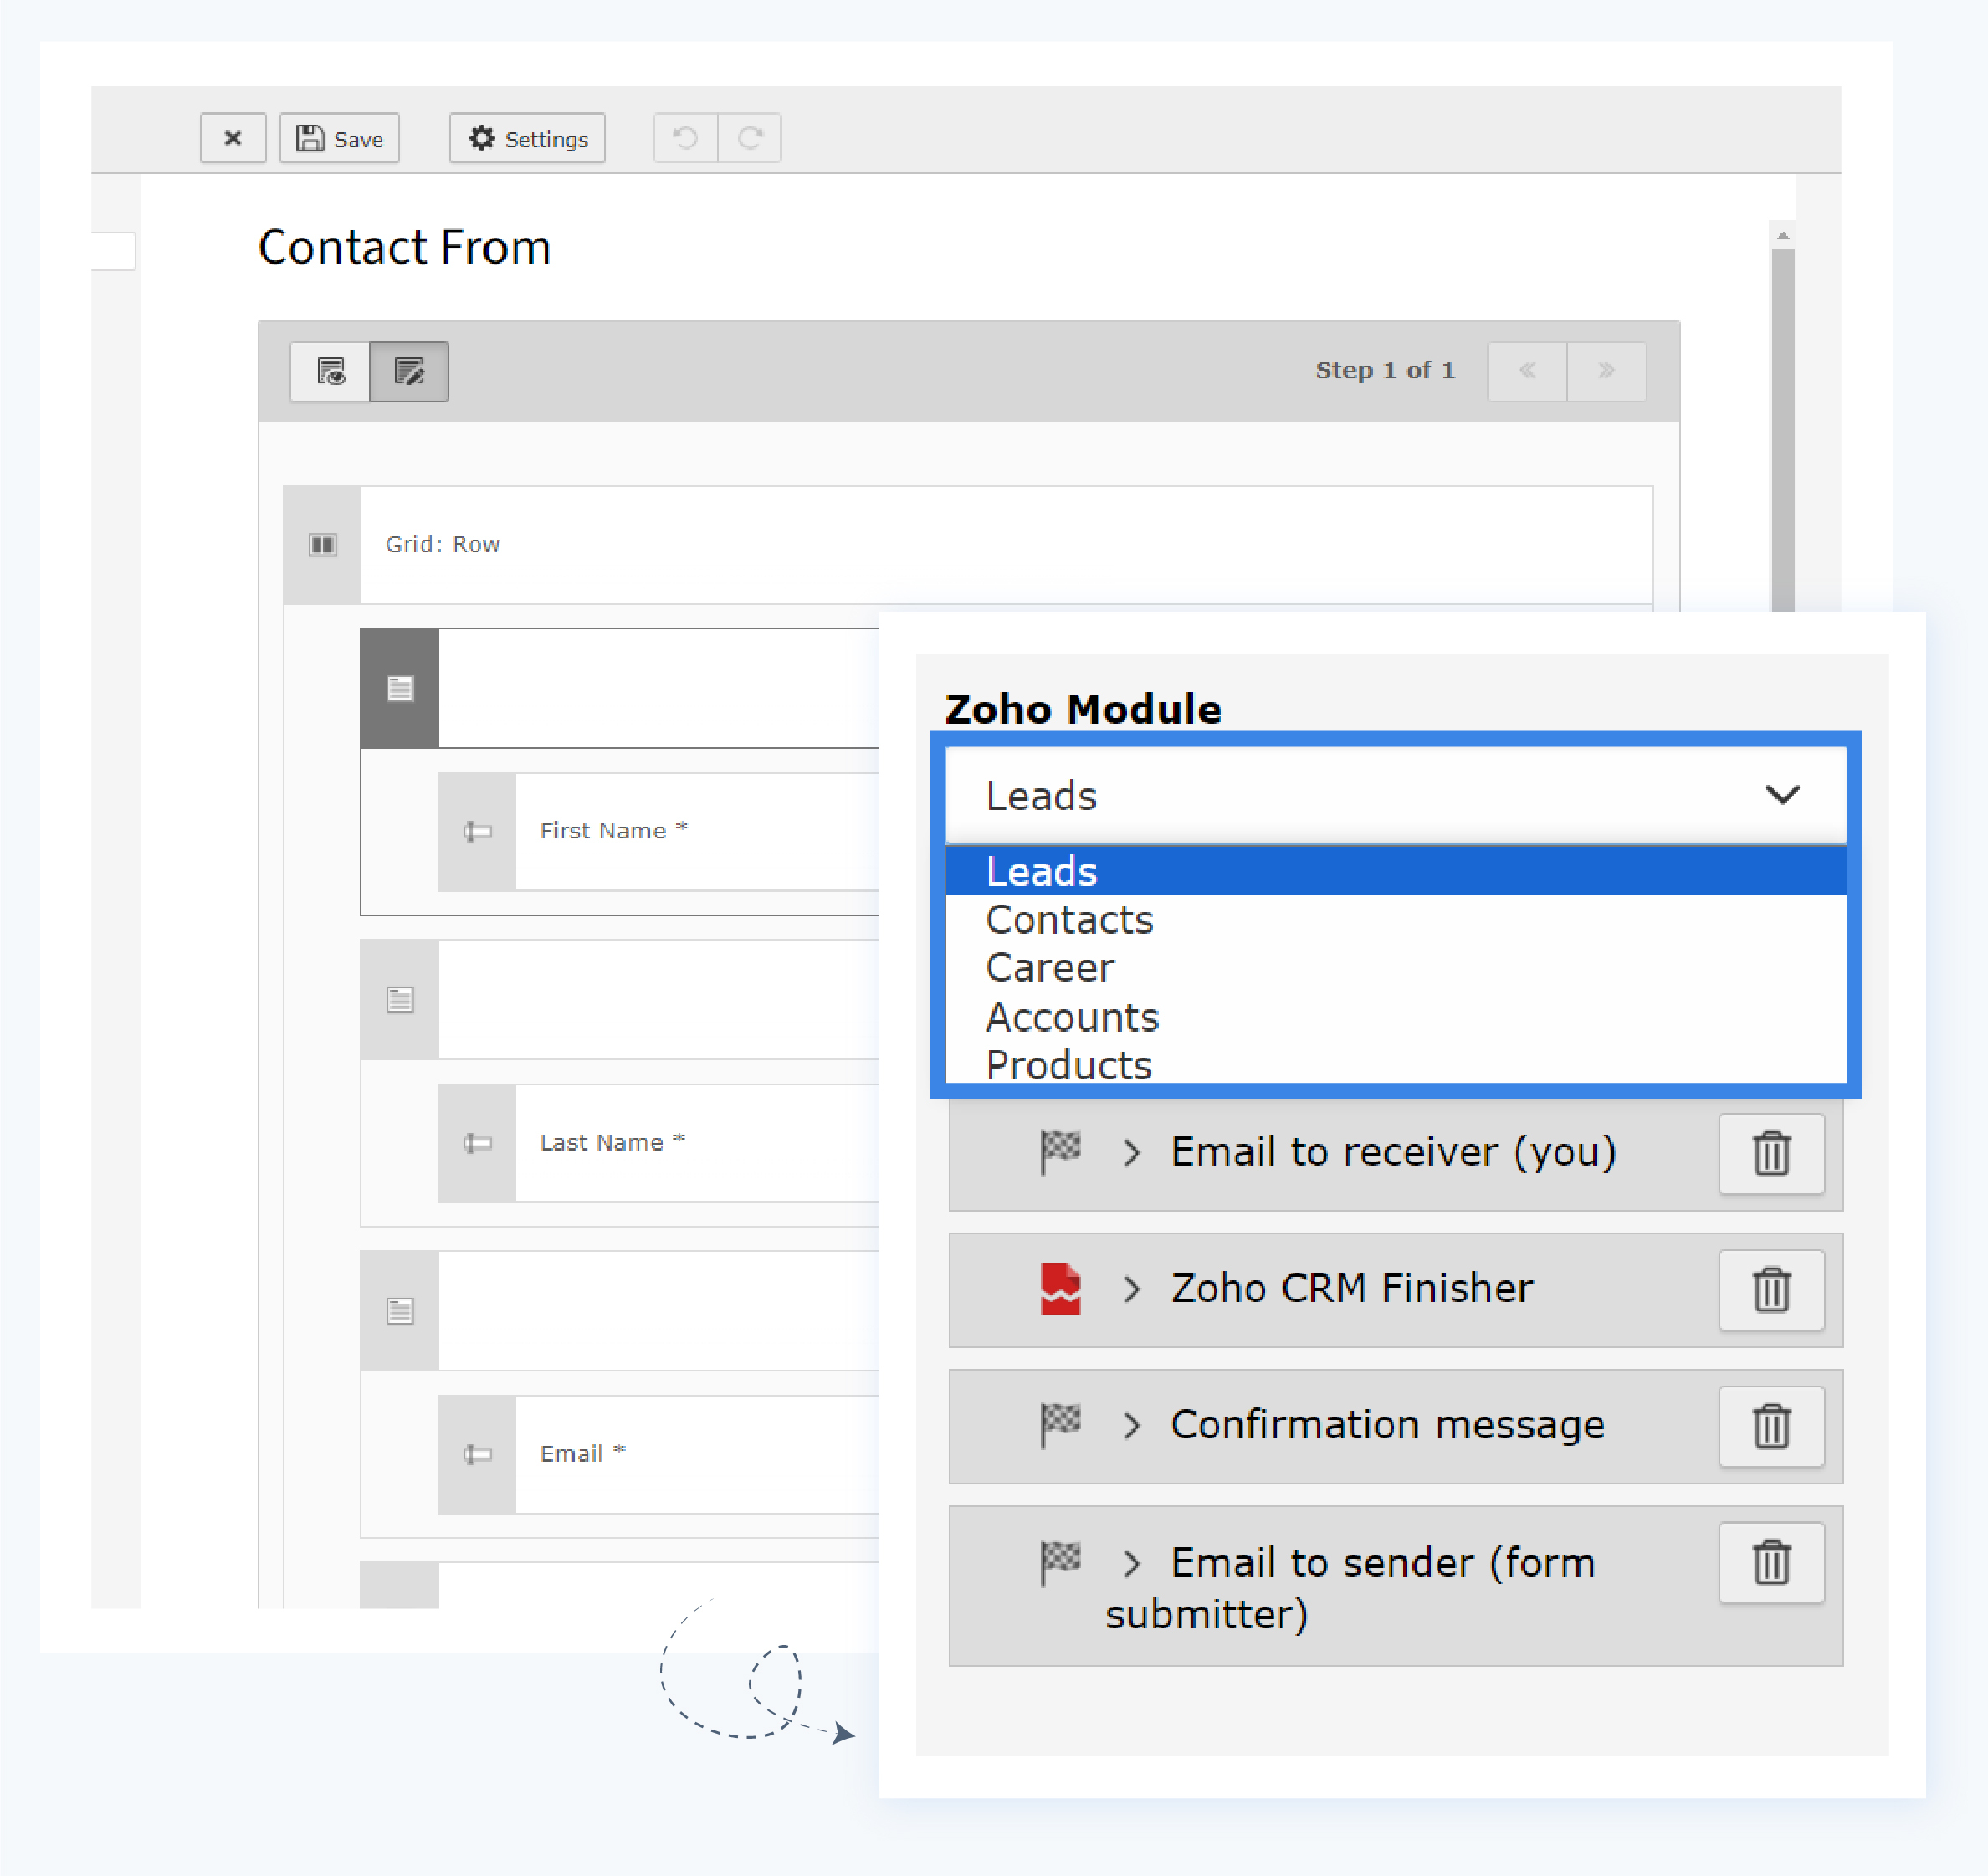The image size is (1988, 1876).
Task: Click the vertical scrollbar of form editor
Action: [x=1782, y=420]
